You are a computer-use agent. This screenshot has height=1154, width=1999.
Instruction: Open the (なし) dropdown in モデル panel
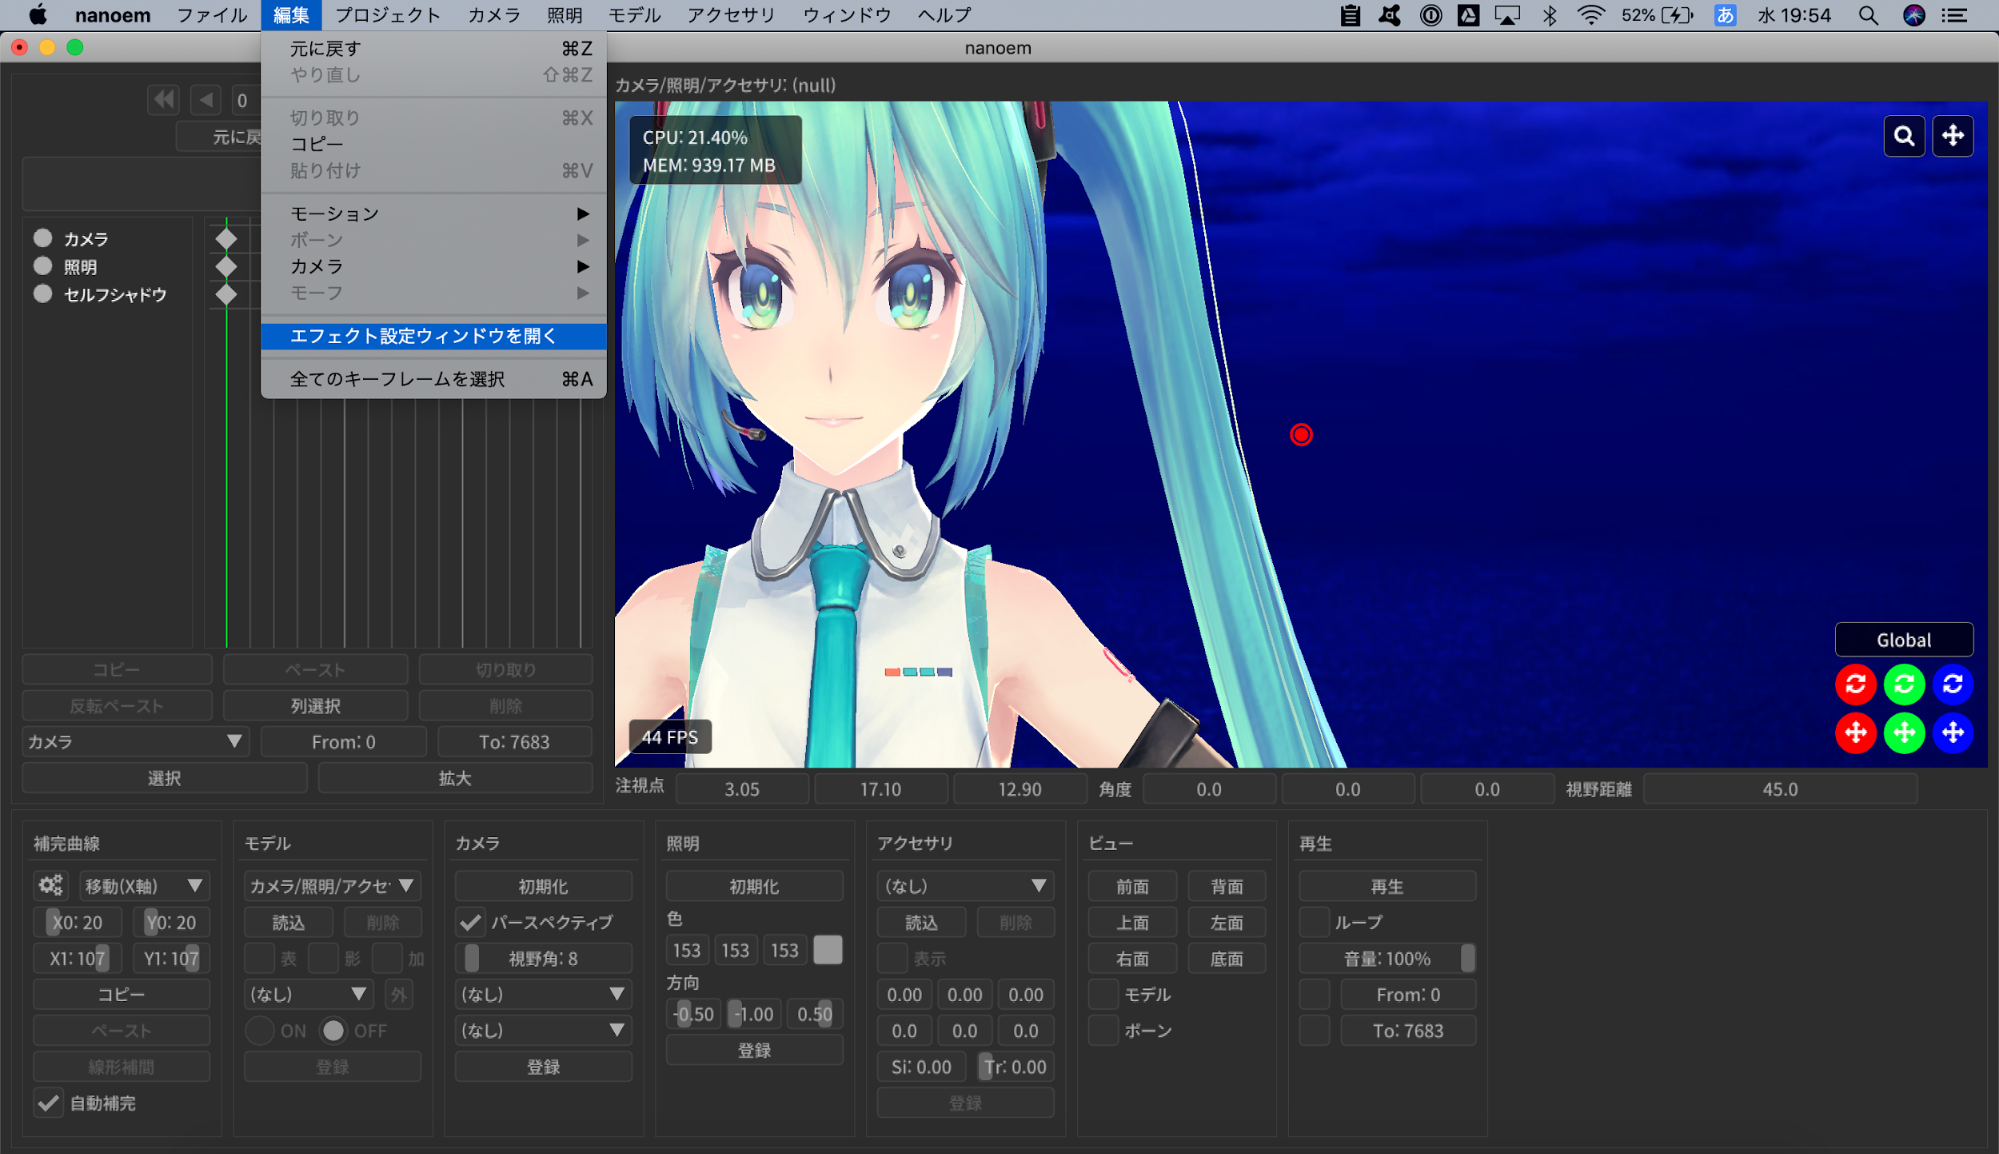click(308, 994)
